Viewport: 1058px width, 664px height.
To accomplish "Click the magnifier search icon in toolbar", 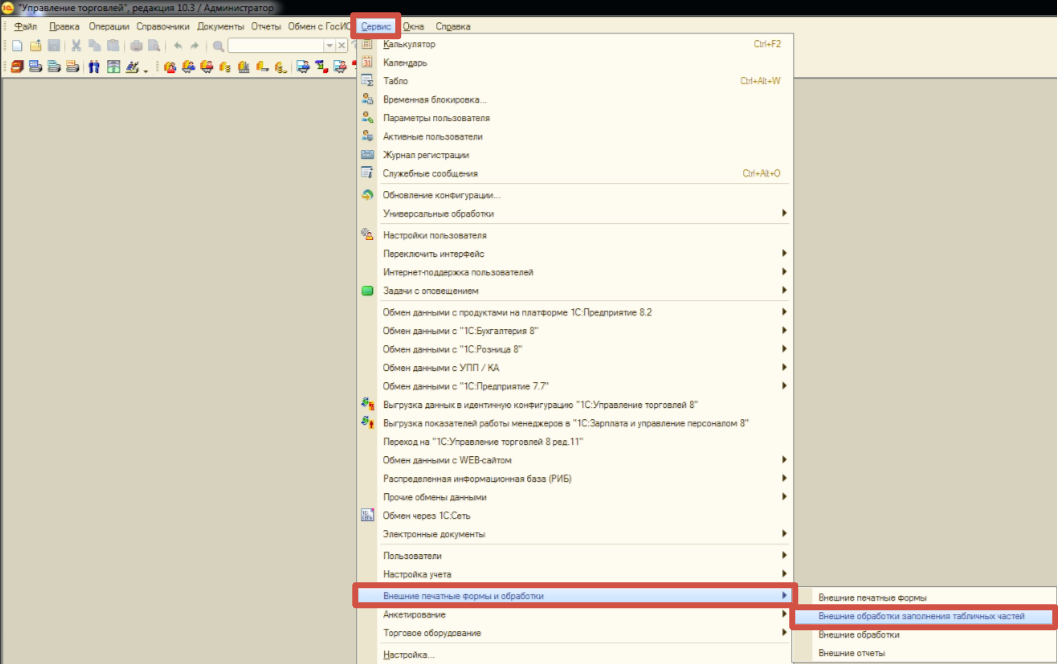I will click(x=218, y=46).
